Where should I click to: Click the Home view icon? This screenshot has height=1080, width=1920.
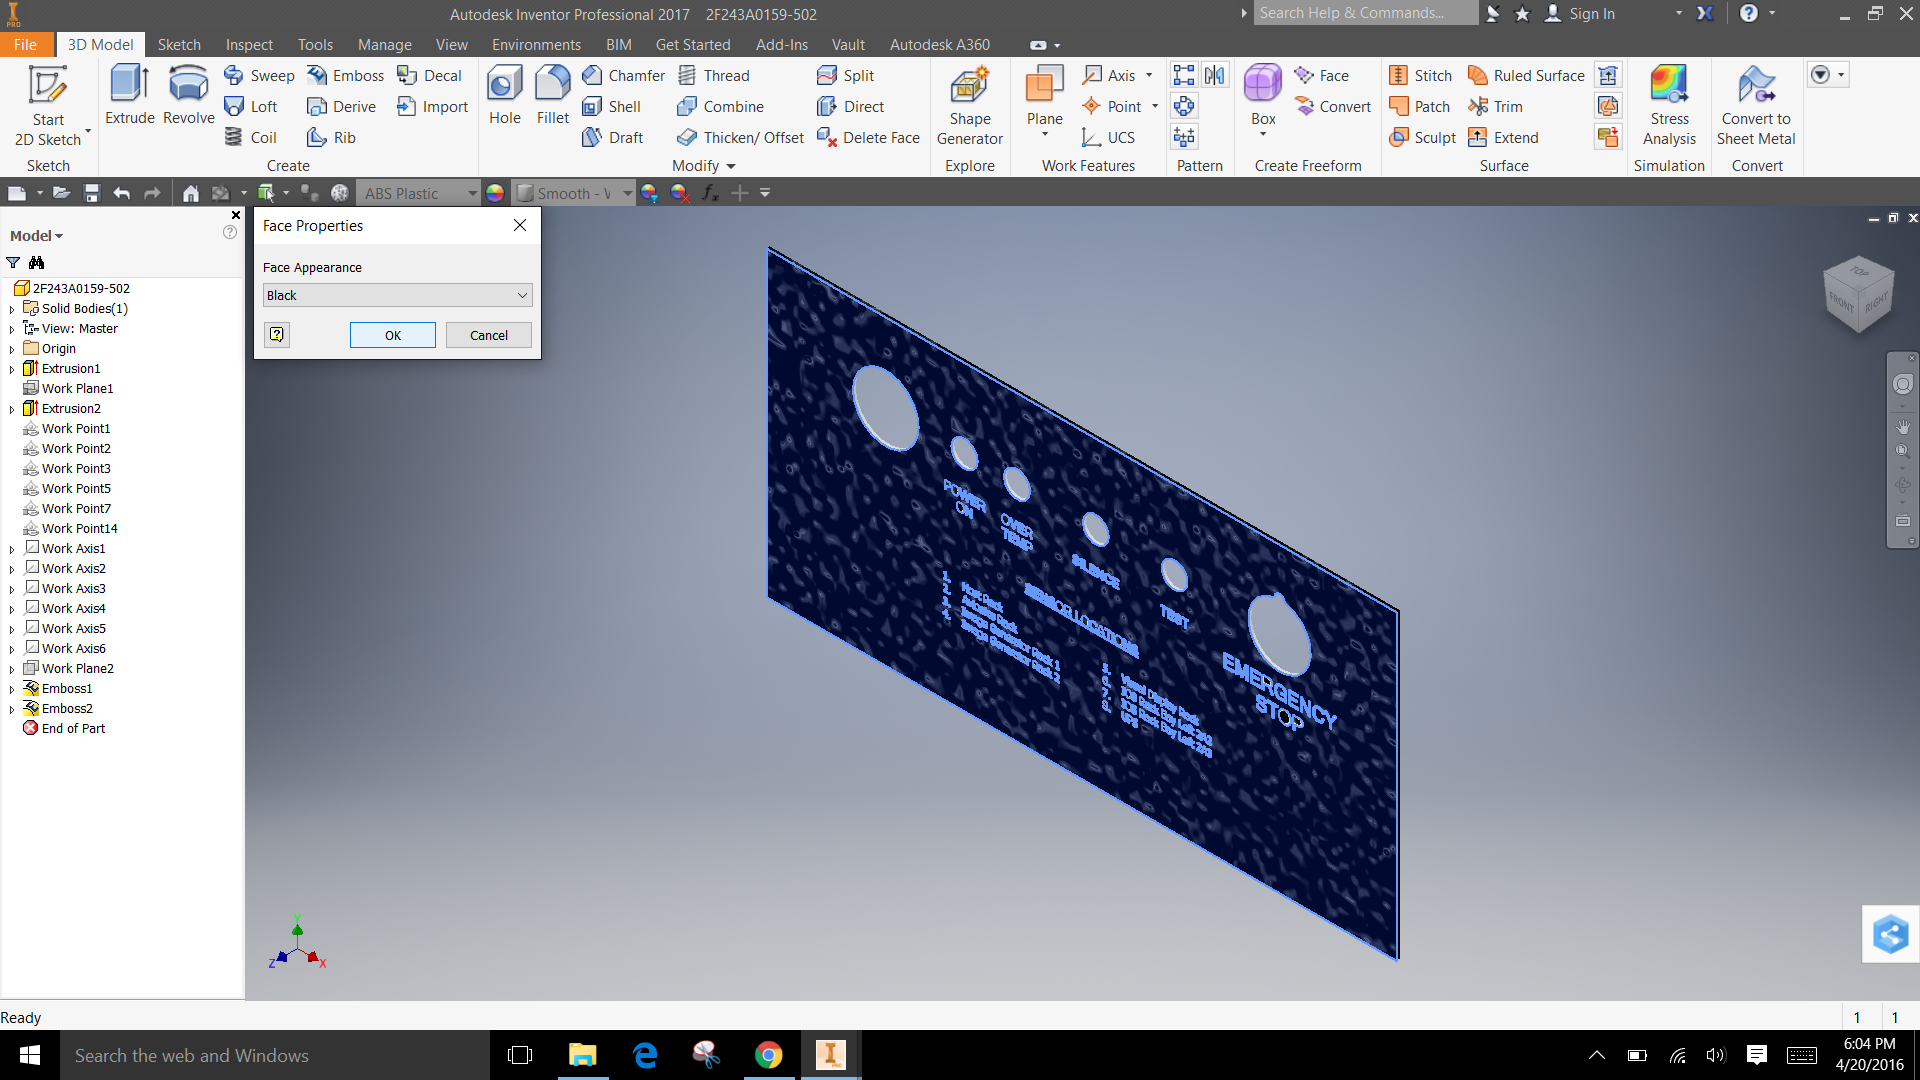coord(190,193)
